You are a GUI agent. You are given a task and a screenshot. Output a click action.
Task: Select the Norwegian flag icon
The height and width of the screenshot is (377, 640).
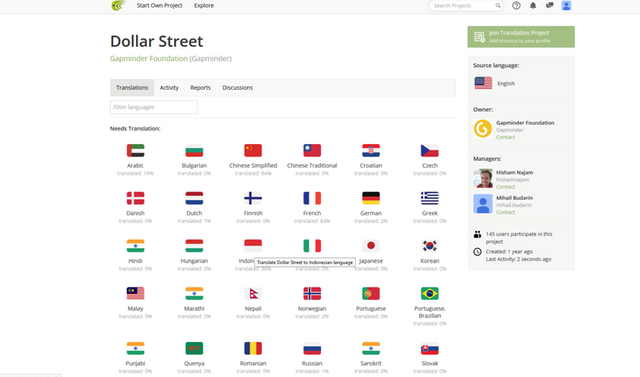(312, 293)
